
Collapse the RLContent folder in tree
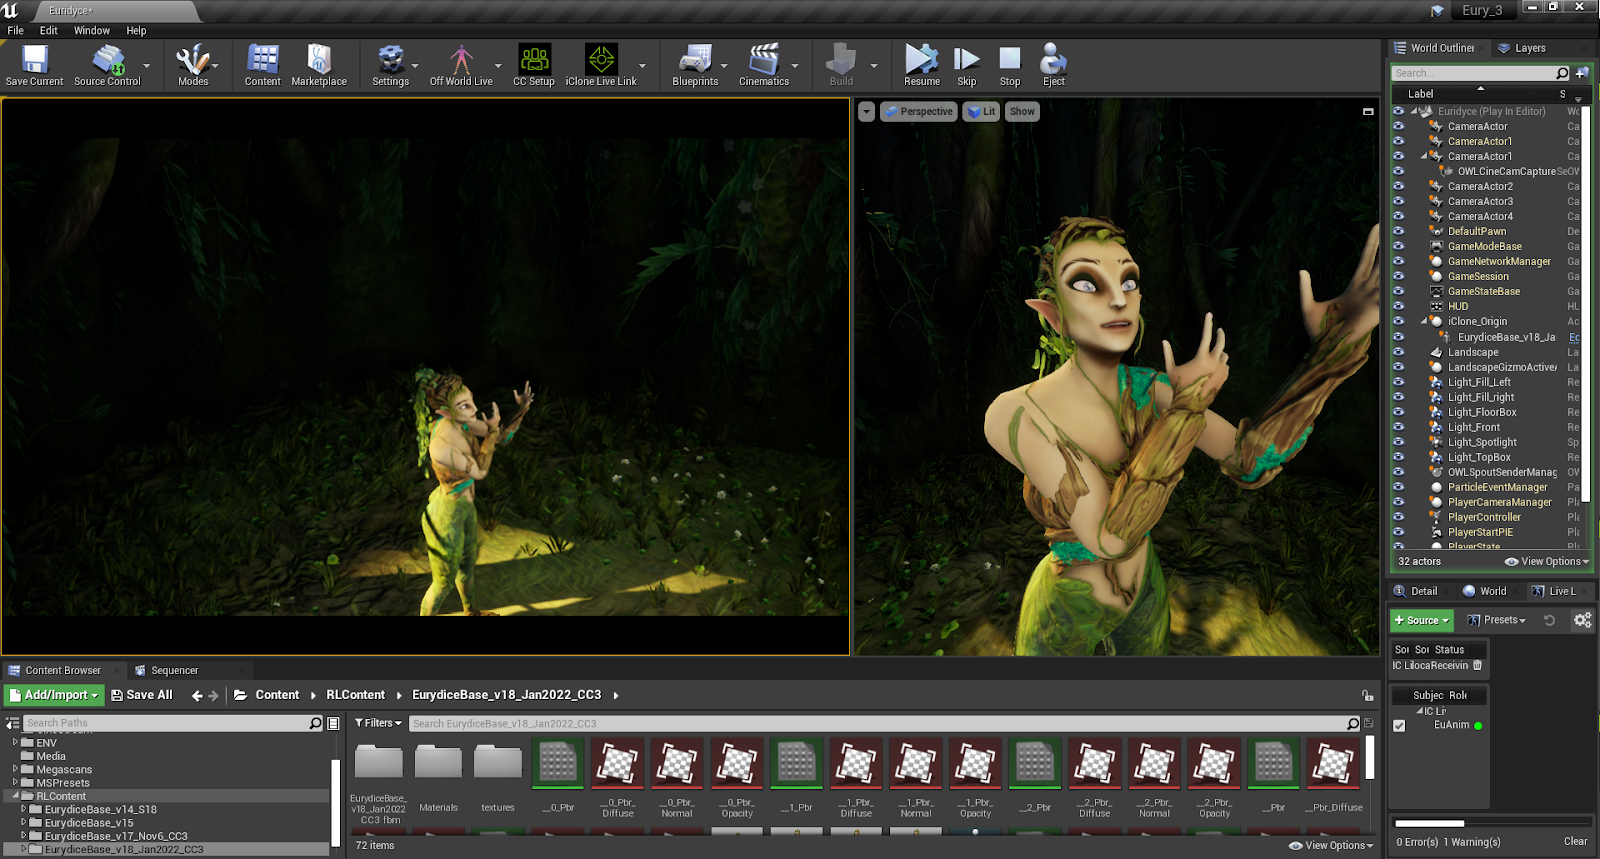[16, 796]
